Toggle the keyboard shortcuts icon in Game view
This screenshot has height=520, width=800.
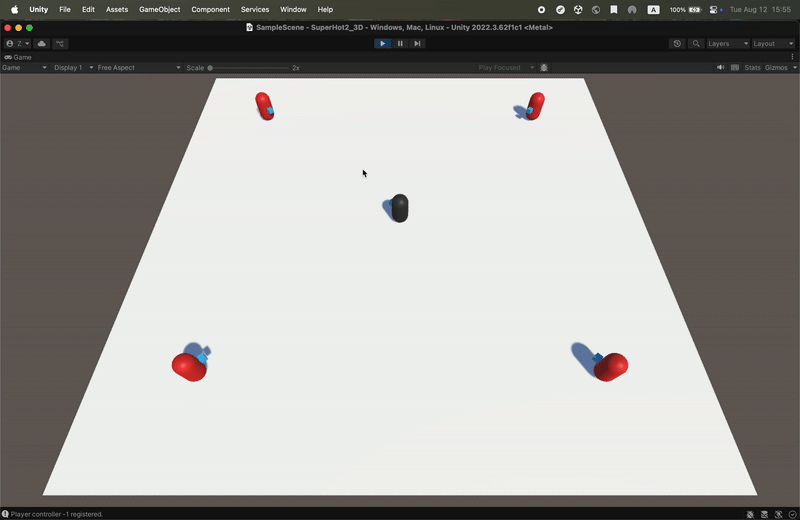pos(735,68)
